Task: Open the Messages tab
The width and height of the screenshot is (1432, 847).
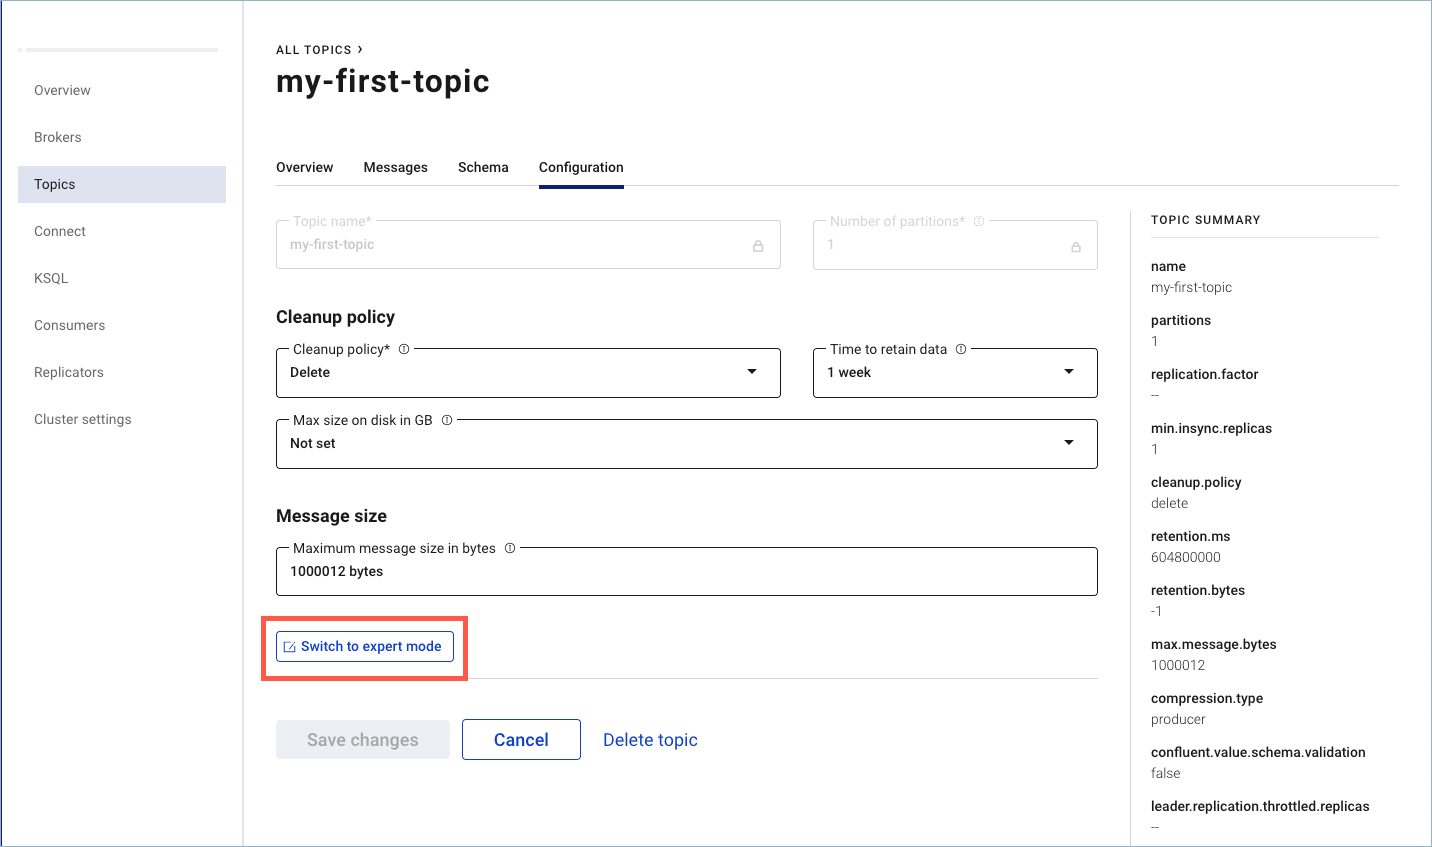Action: click(396, 167)
